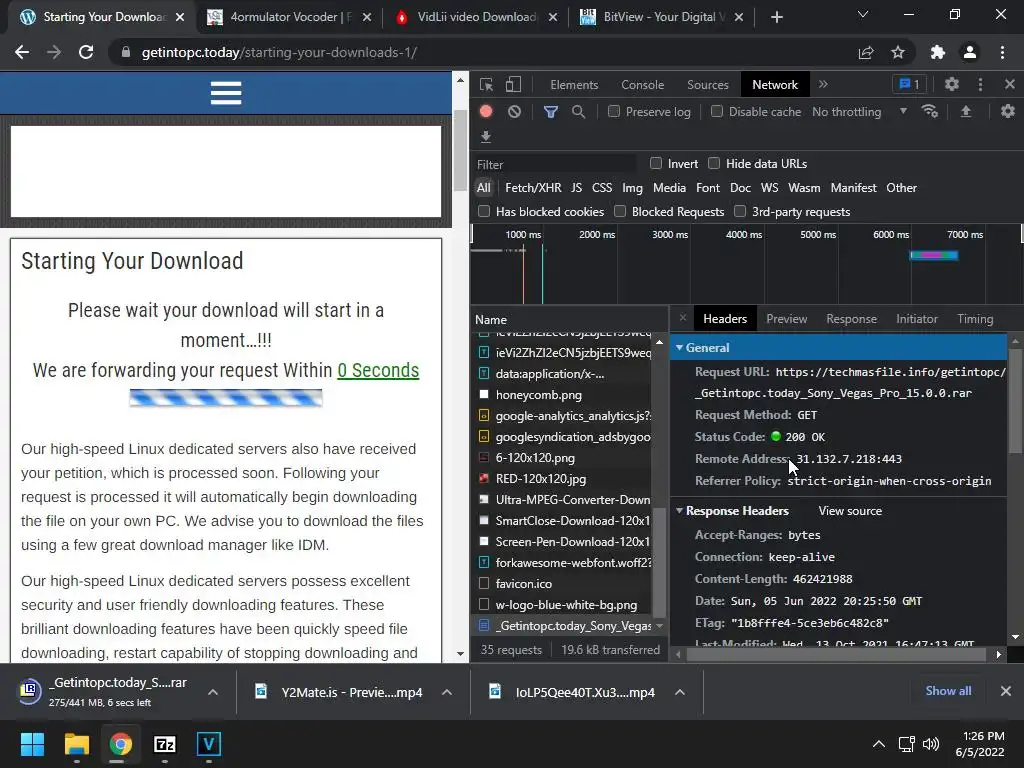Open the Initiator tab of request

pyautogui.click(x=917, y=319)
